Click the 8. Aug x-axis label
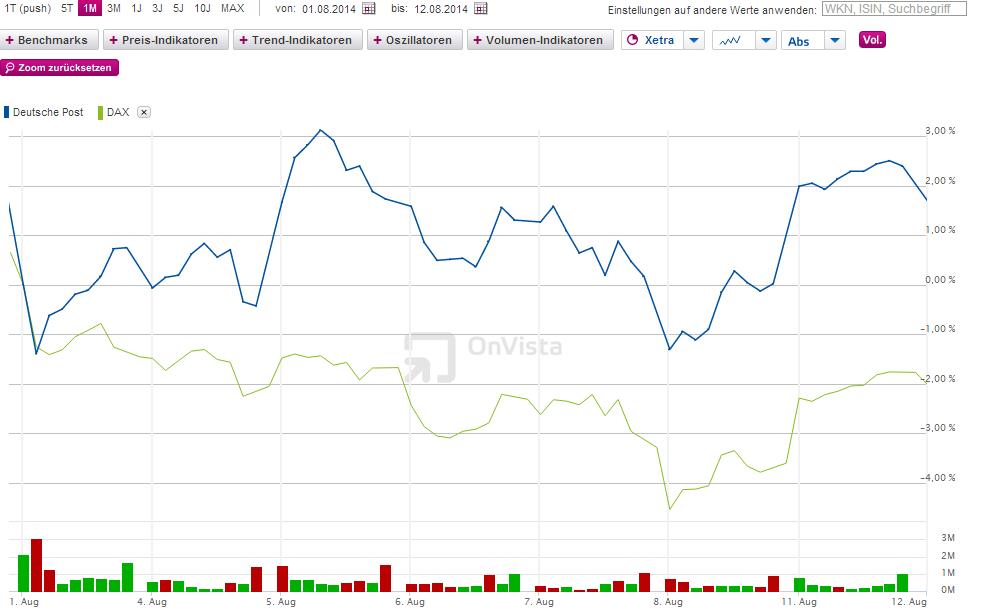Viewport: 981px width, 612px height. pyautogui.click(x=668, y=602)
